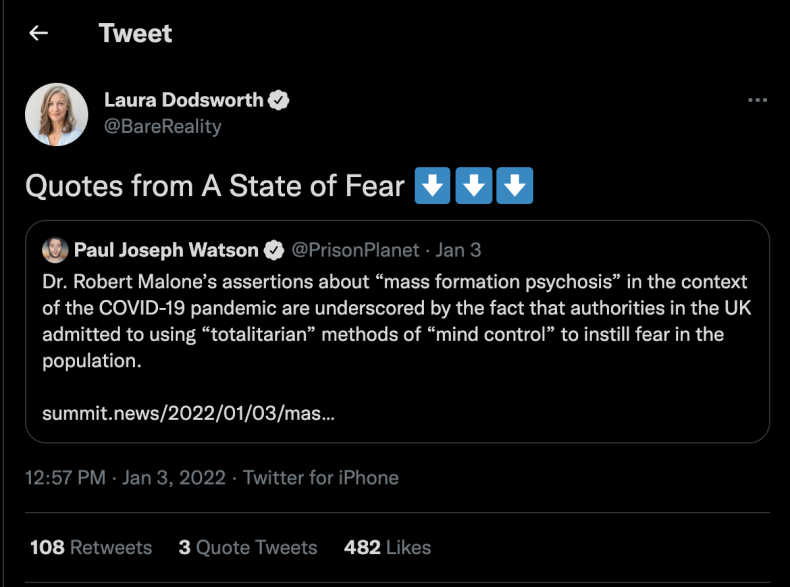Click Laura Dodsworth's profile picture
Viewport: 790px width, 587px height.
[56, 114]
